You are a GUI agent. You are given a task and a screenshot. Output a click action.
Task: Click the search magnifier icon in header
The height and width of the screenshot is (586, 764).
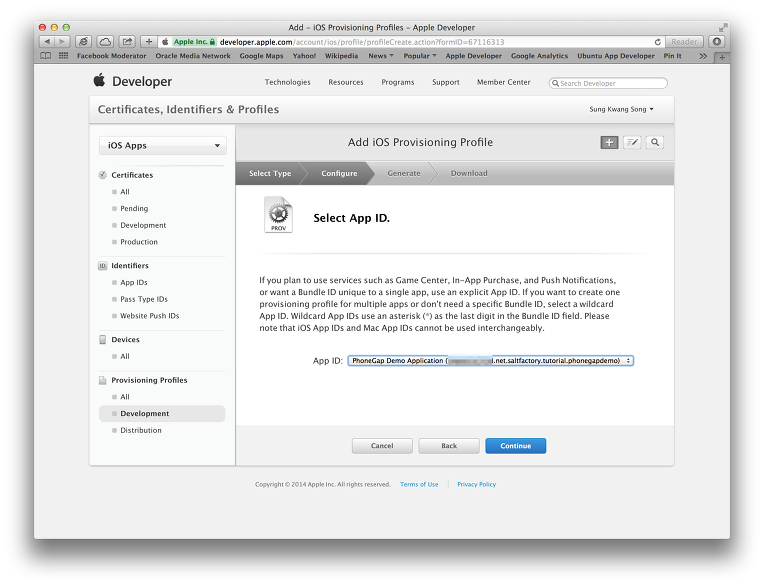[x=655, y=142]
